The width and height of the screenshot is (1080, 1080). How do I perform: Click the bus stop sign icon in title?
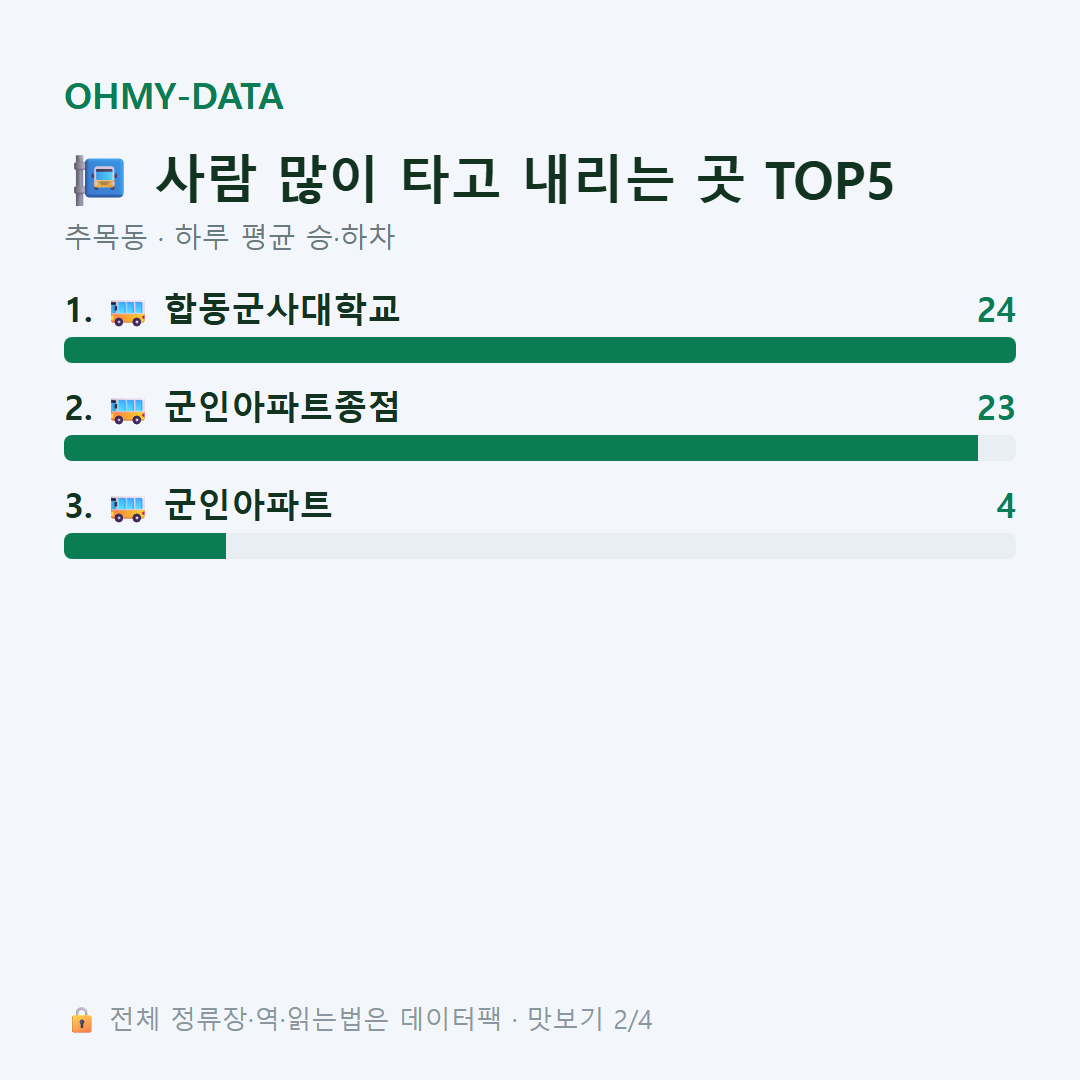tap(99, 180)
